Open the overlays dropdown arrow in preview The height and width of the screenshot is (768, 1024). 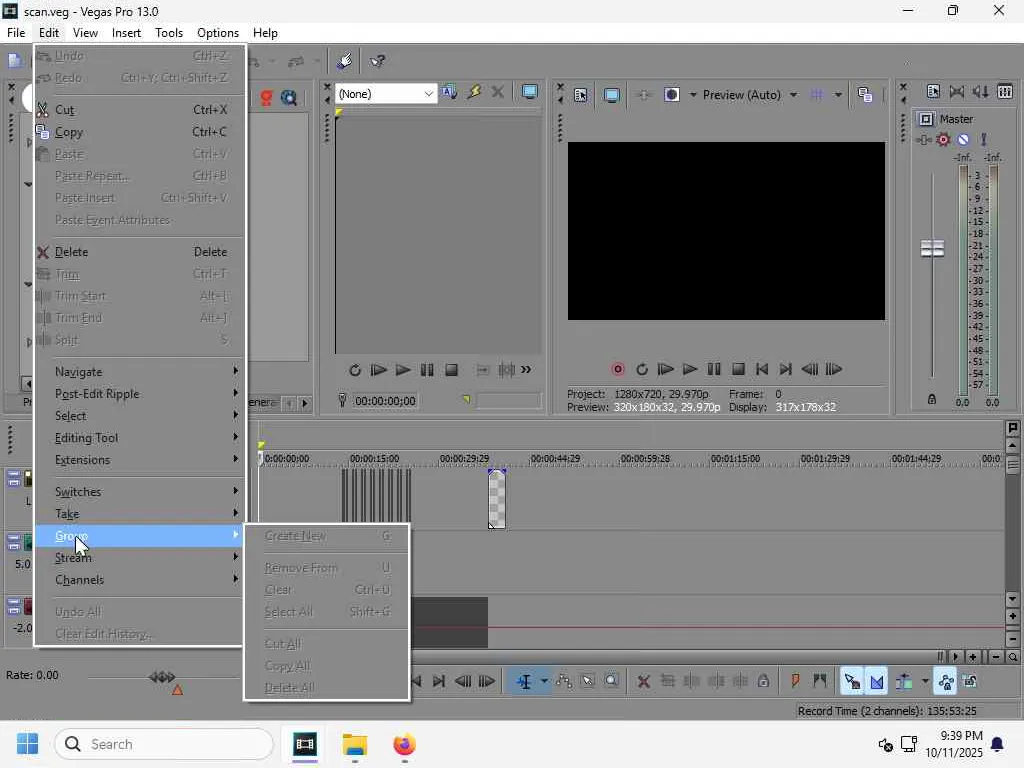(x=838, y=95)
